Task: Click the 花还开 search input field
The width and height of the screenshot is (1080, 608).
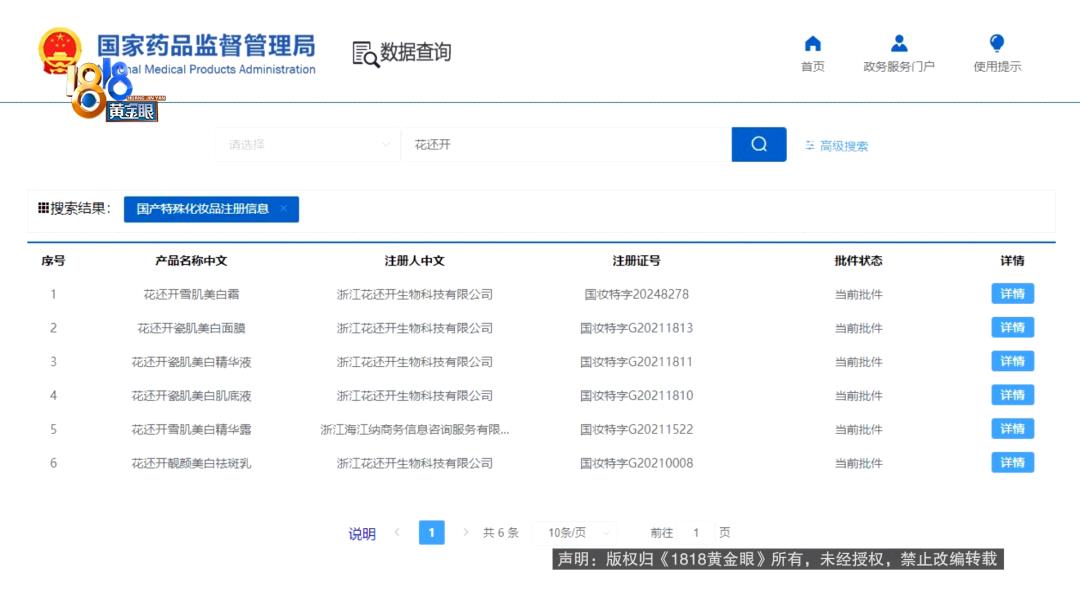Action: [x=566, y=145]
